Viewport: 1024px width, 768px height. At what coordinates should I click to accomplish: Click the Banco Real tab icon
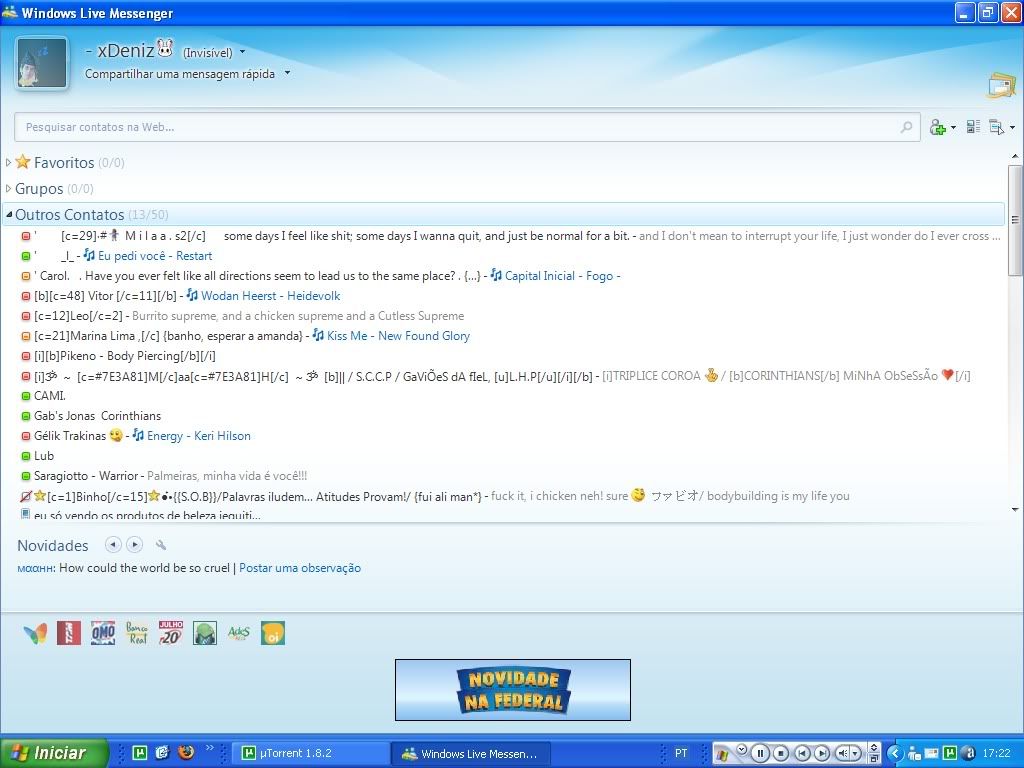[x=137, y=633]
